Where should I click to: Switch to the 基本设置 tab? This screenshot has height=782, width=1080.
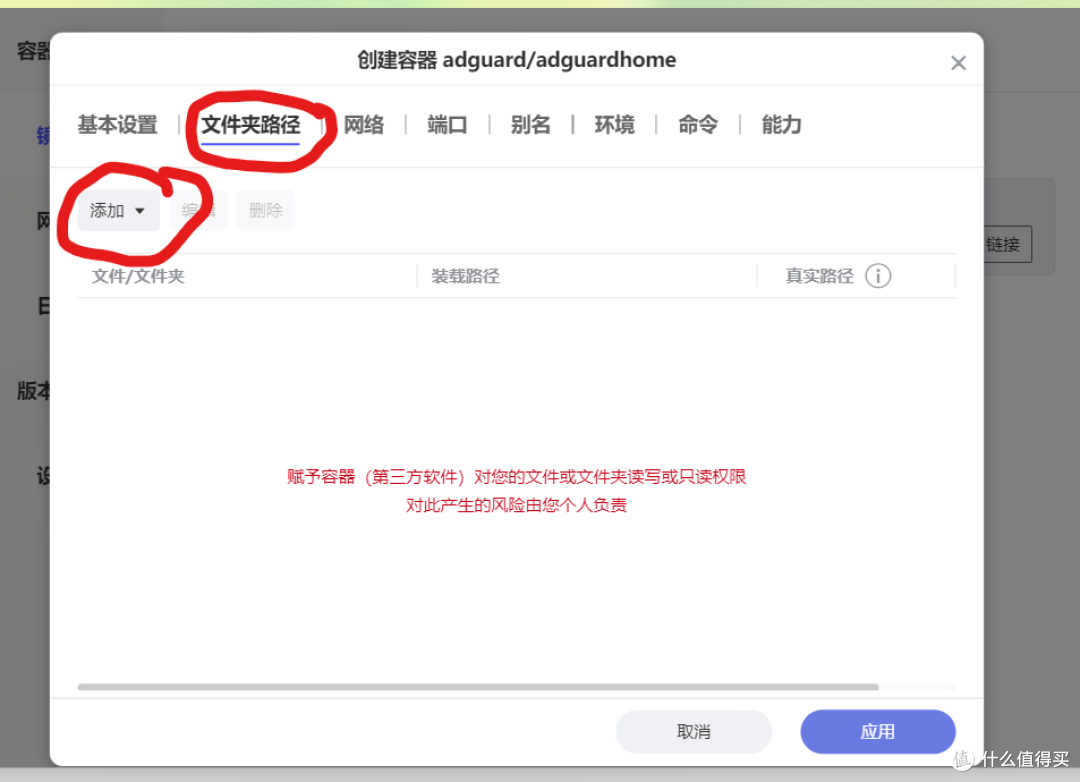118,125
